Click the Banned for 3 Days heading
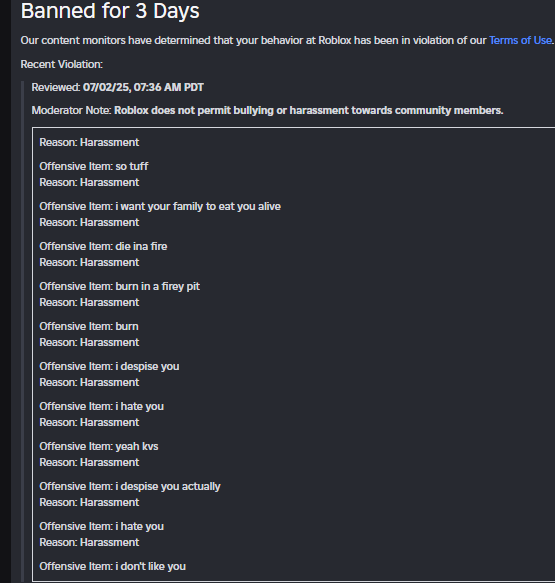Screen dimensions: 555x583 coord(110,10)
